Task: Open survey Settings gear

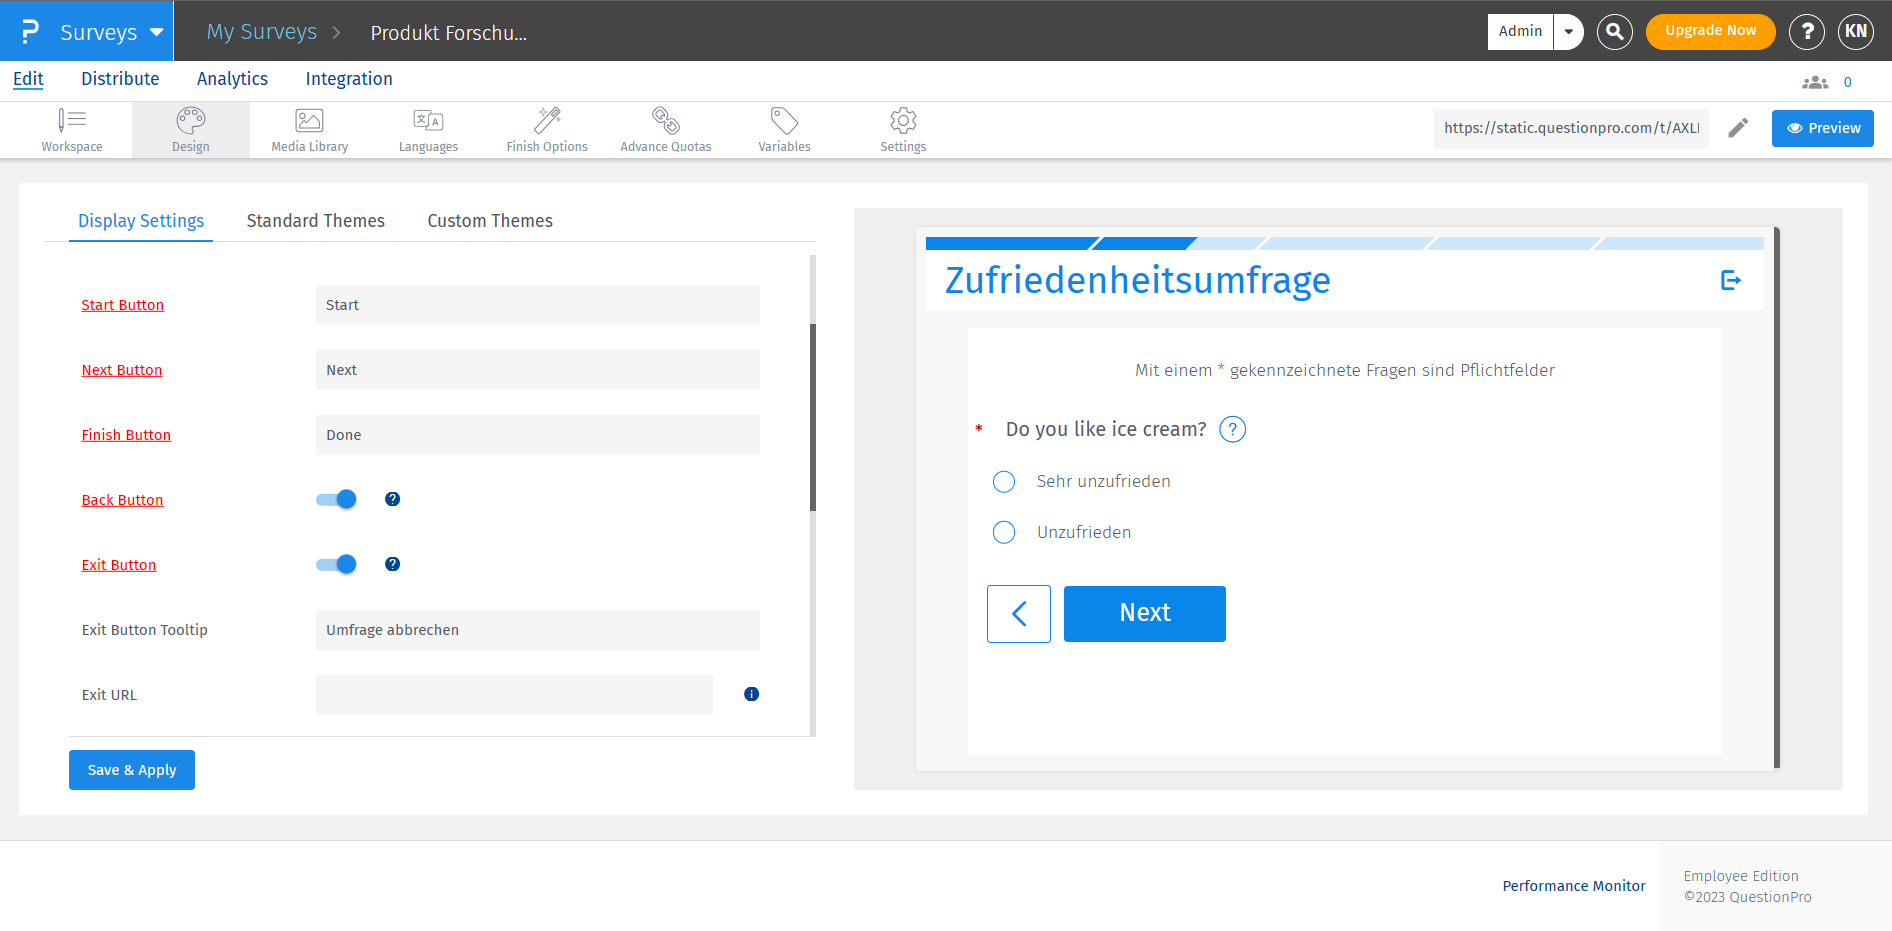Action: [x=902, y=129]
